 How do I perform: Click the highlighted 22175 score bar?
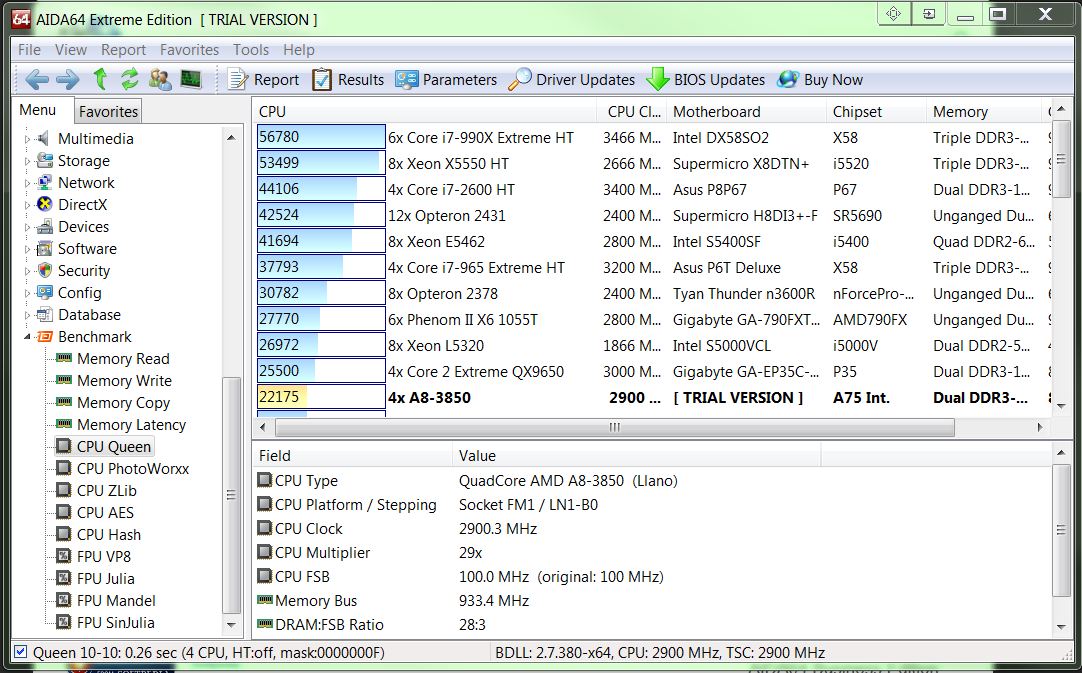(x=321, y=397)
